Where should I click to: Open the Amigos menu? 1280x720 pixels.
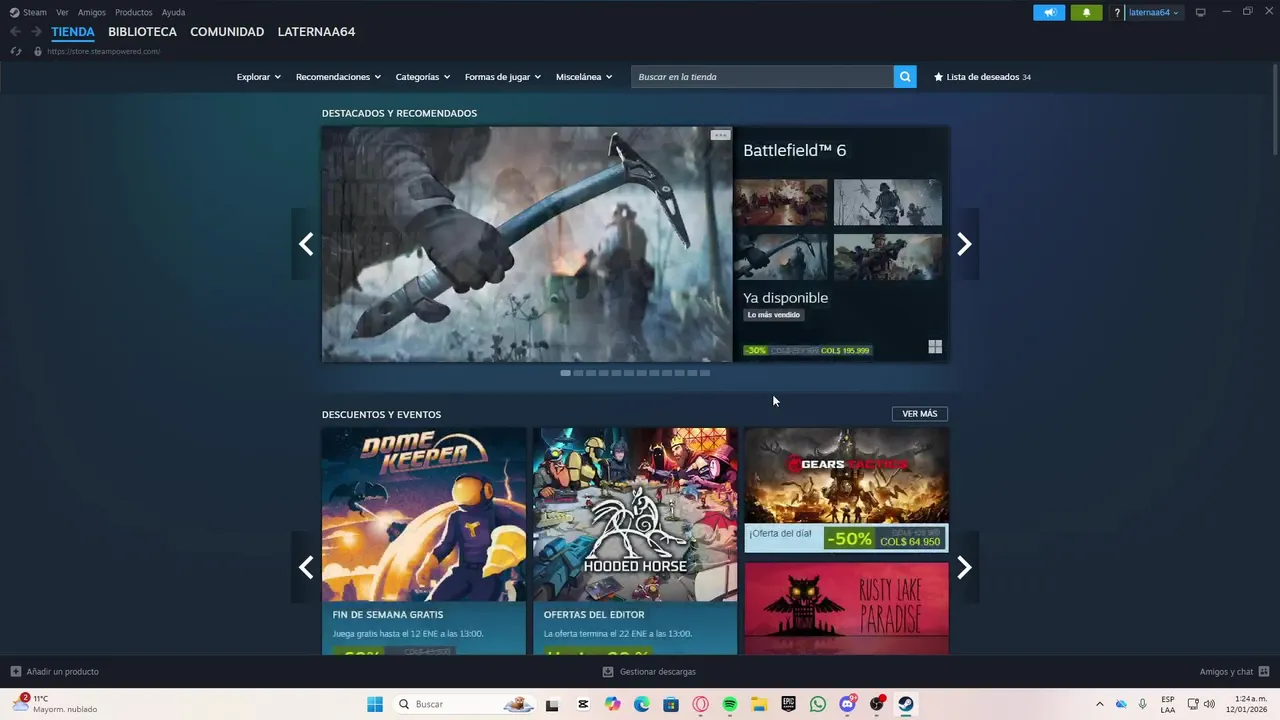91,12
